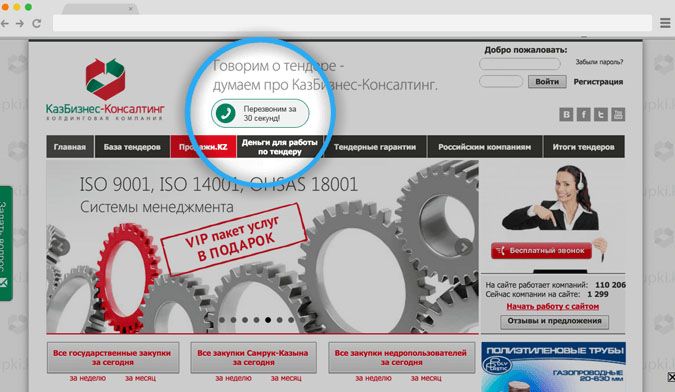Image resolution: width=675 pixels, height=392 pixels.
Task: Open the VKontakte social icon
Action: [566, 114]
